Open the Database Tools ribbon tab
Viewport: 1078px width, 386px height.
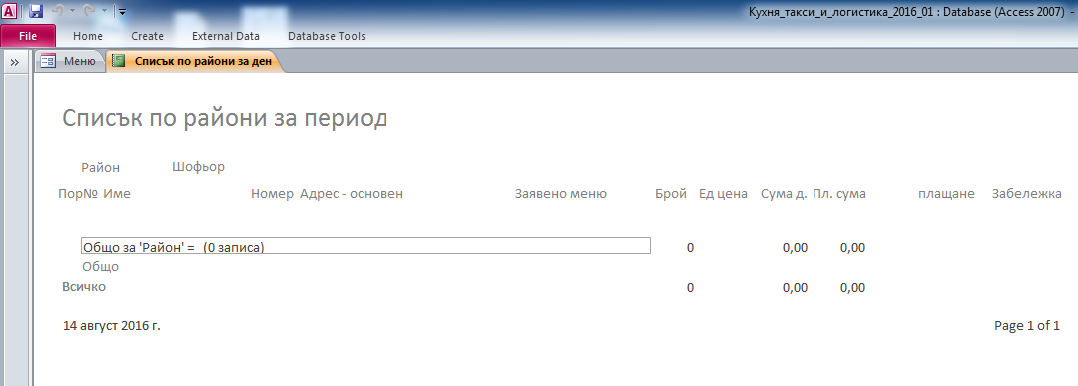[x=327, y=36]
